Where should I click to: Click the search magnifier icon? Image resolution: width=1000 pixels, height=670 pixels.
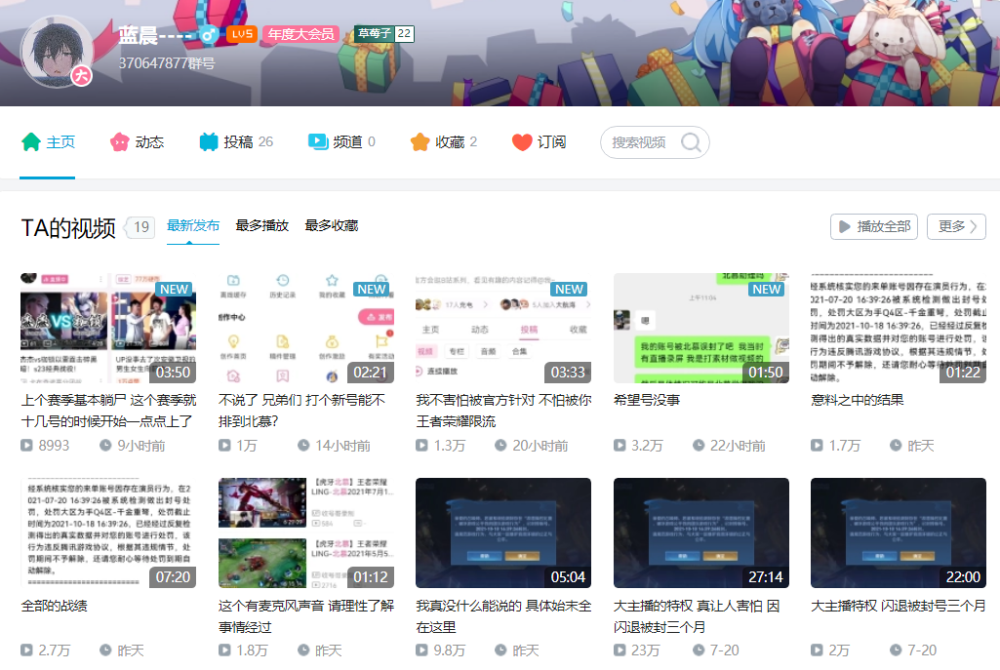pos(691,142)
